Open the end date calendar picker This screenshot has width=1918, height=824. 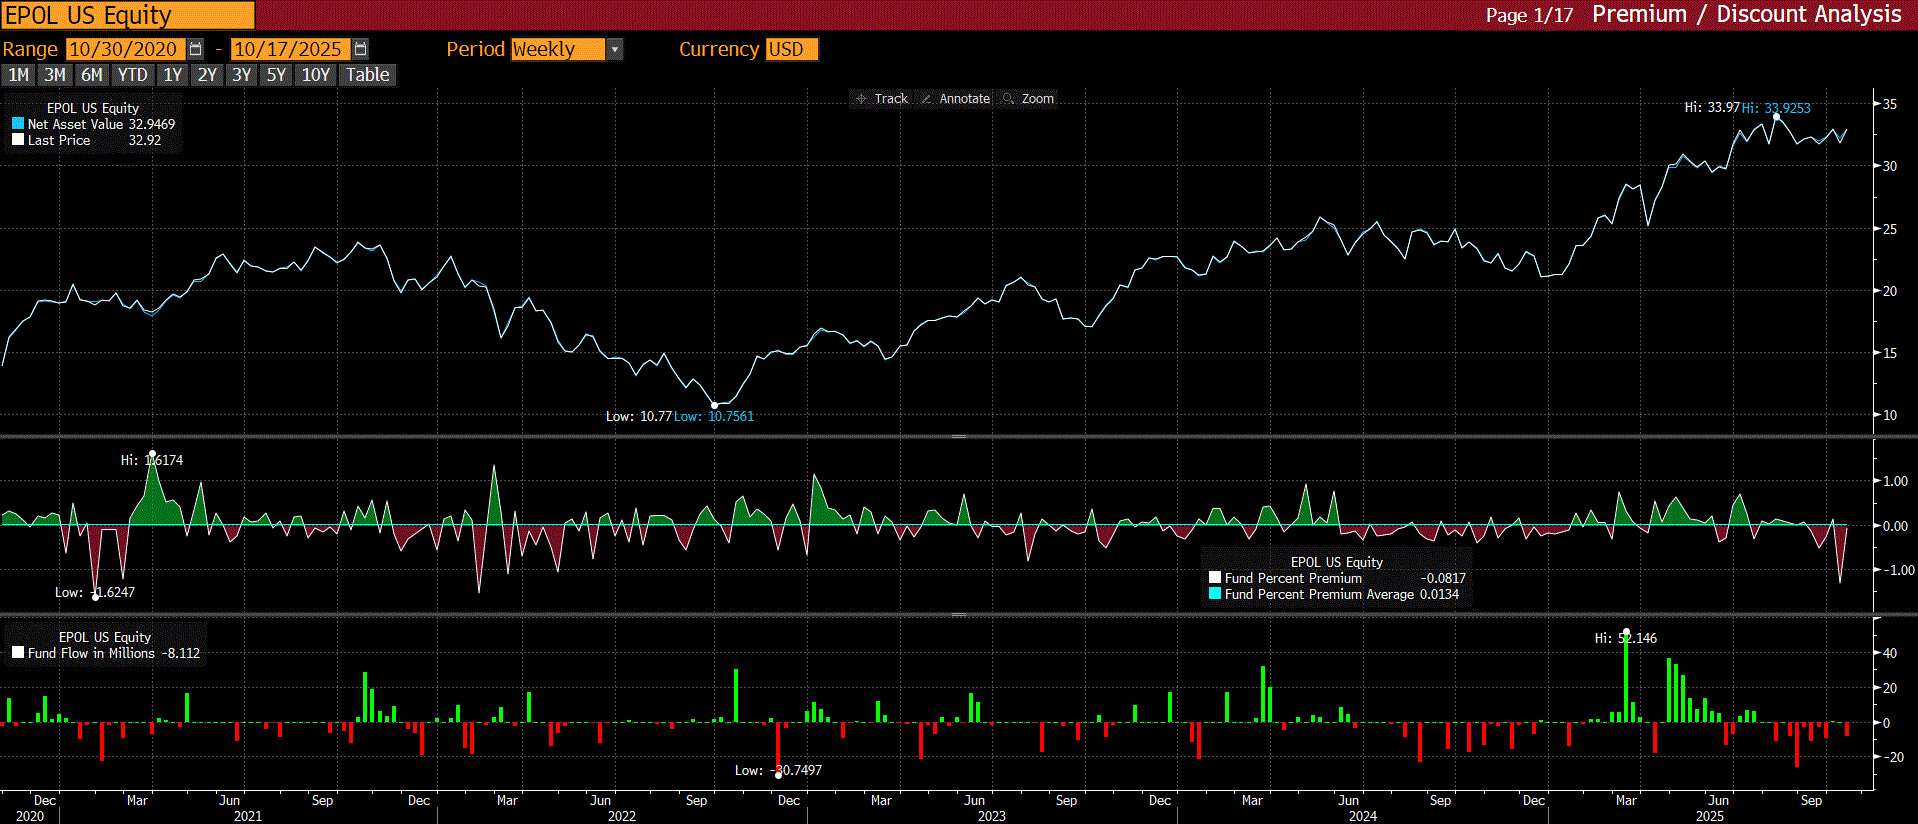[x=361, y=49]
